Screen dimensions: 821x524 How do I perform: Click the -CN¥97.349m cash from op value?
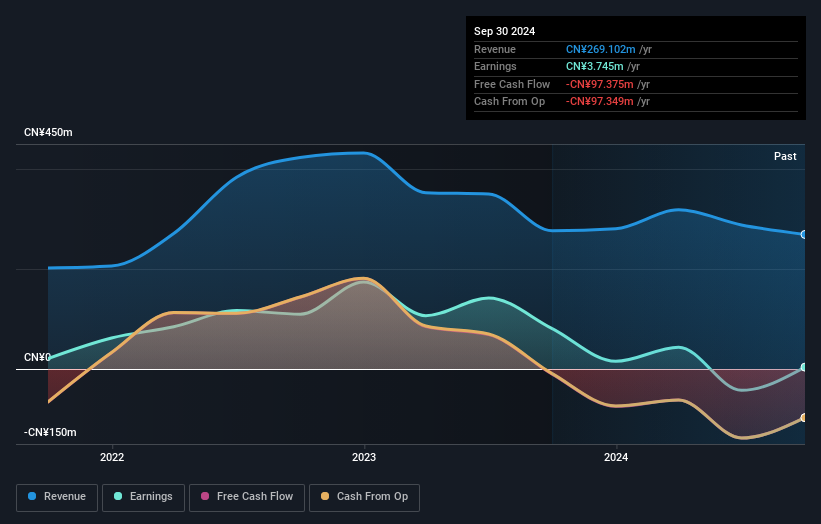tap(600, 102)
